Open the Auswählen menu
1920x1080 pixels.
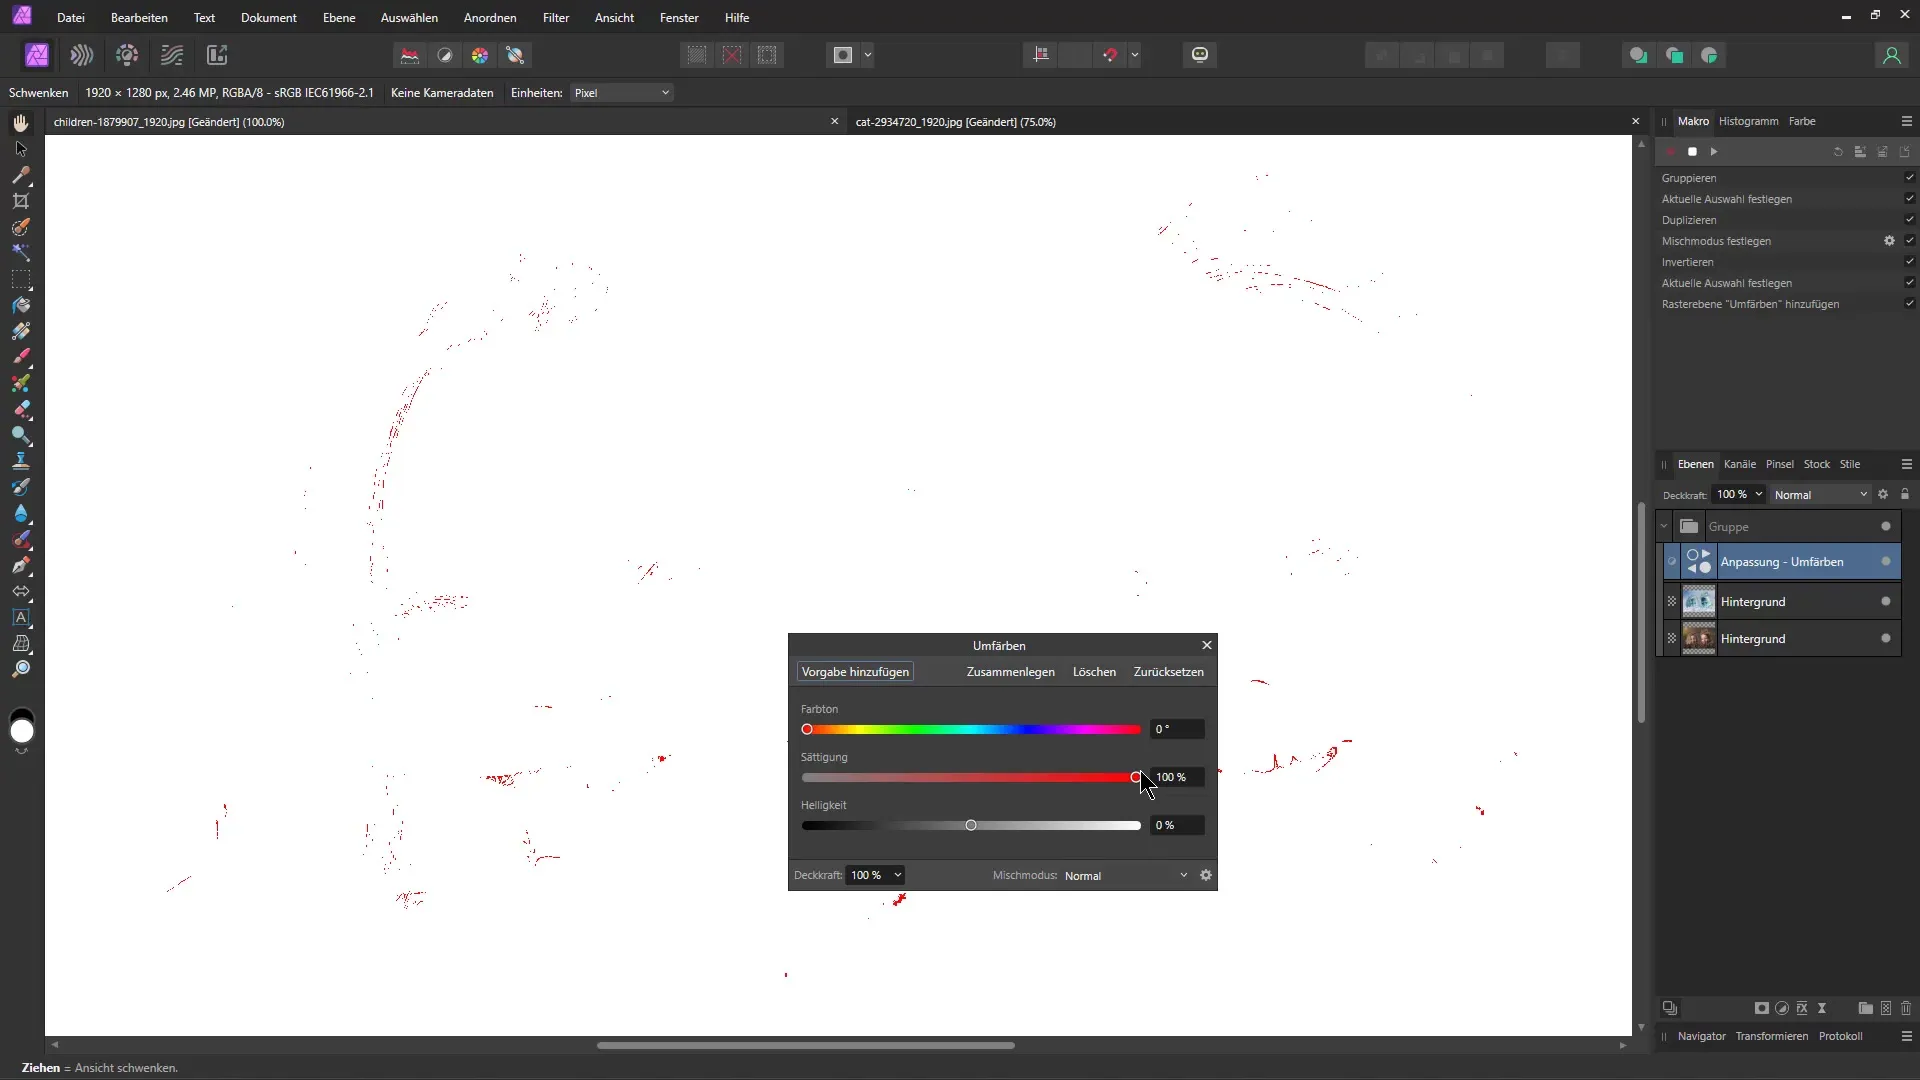click(x=409, y=18)
